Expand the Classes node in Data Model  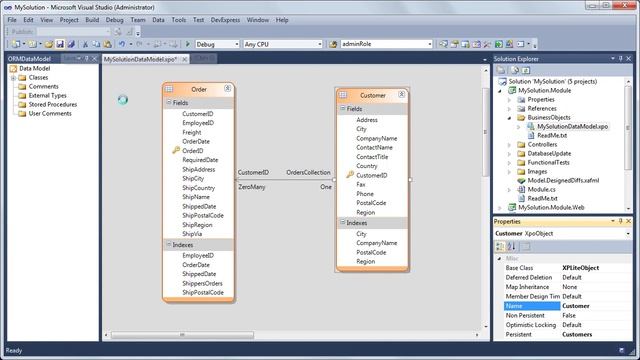[13, 78]
